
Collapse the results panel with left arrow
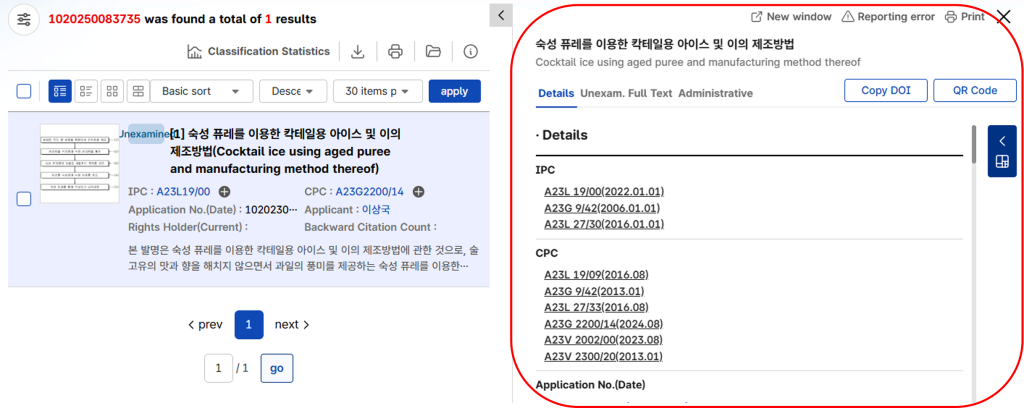tap(500, 15)
